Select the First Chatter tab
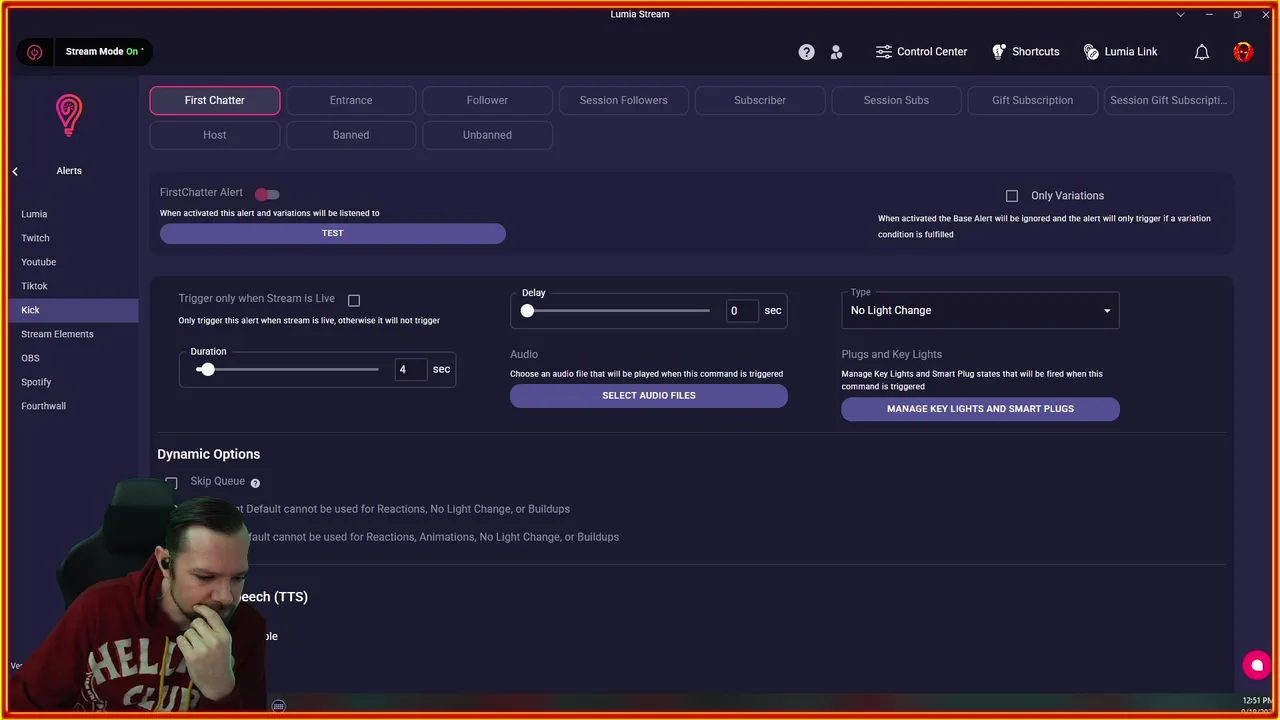This screenshot has height=720, width=1280. pyautogui.click(x=215, y=100)
